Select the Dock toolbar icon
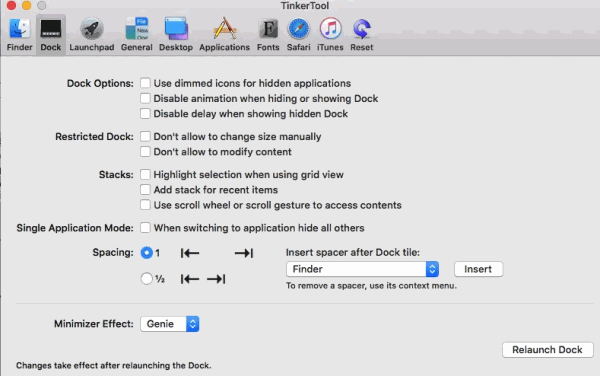The width and height of the screenshot is (600, 376). pyautogui.click(x=51, y=34)
